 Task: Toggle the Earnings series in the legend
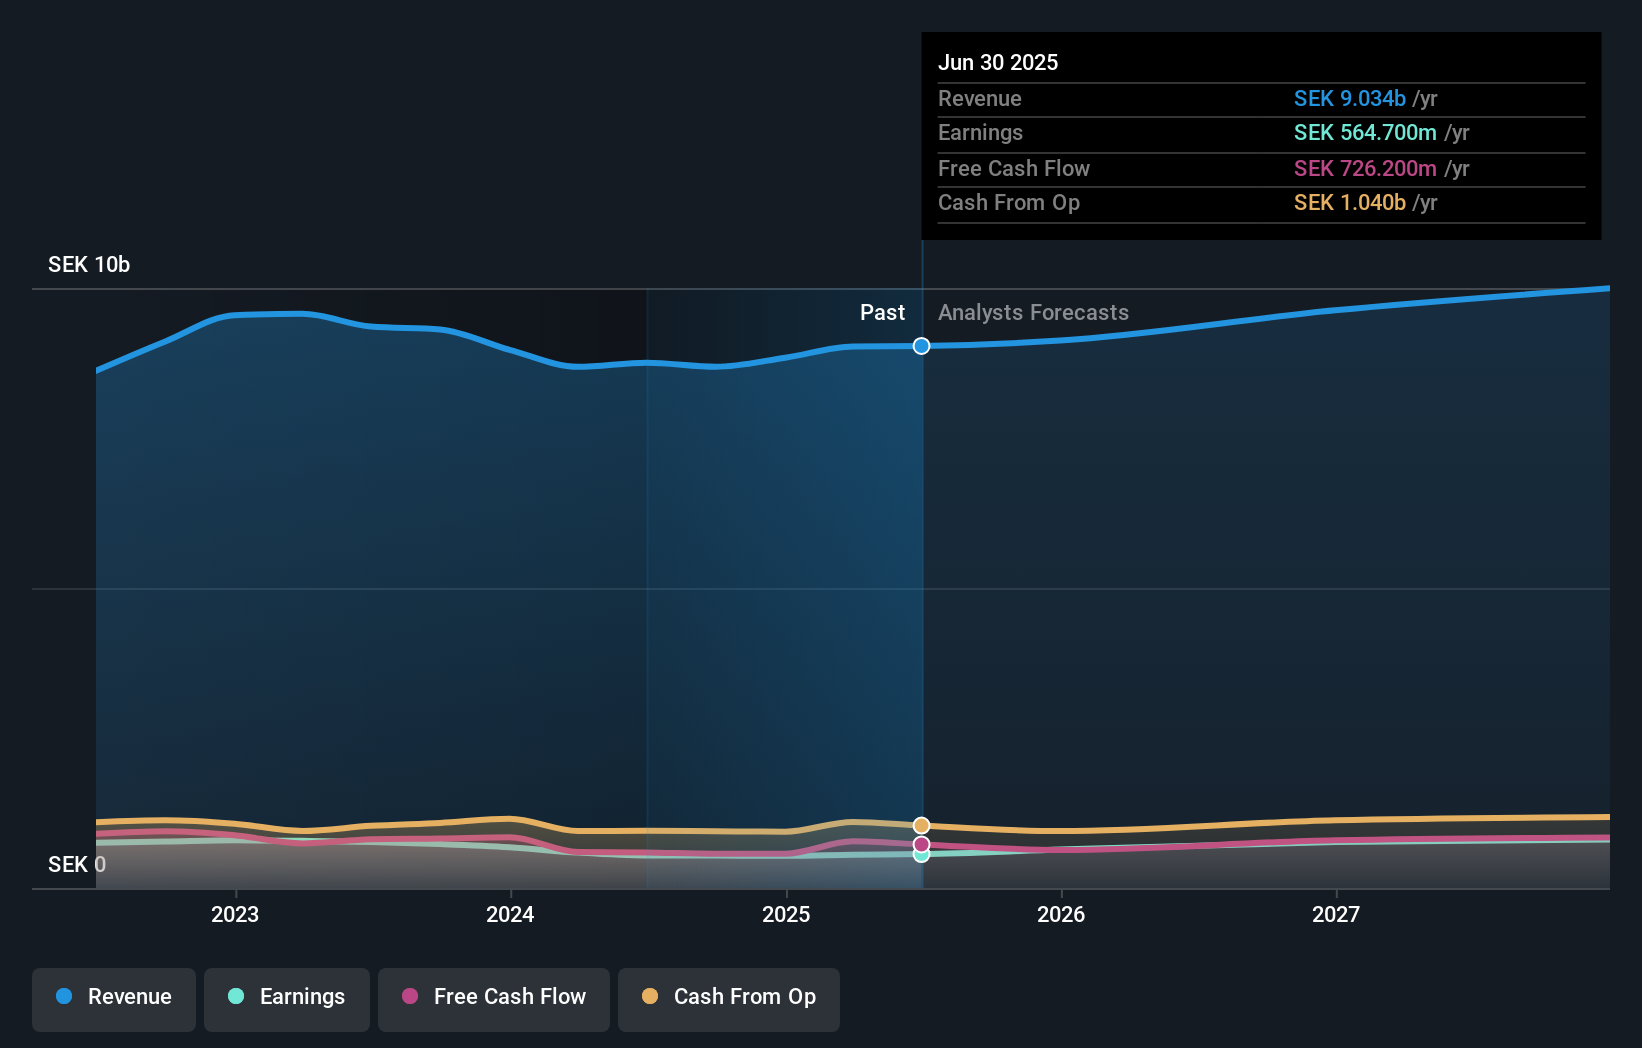point(287,999)
